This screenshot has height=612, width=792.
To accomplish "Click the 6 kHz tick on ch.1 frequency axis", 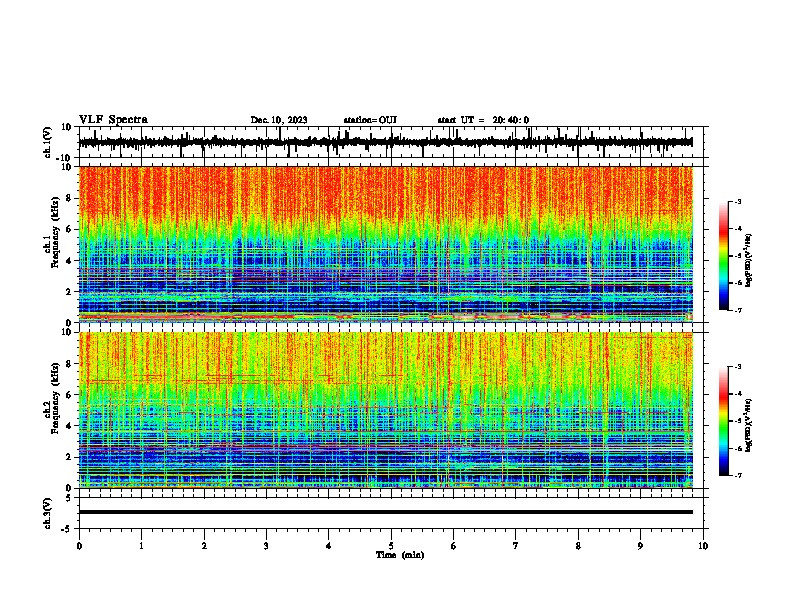I will pyautogui.click(x=70, y=229).
